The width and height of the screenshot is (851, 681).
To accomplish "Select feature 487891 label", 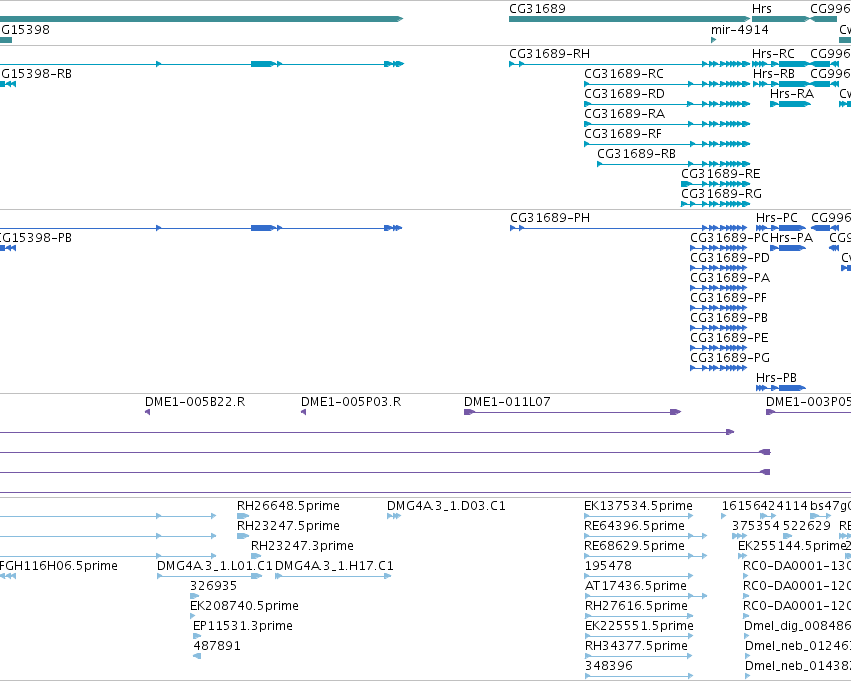I will [217, 646].
